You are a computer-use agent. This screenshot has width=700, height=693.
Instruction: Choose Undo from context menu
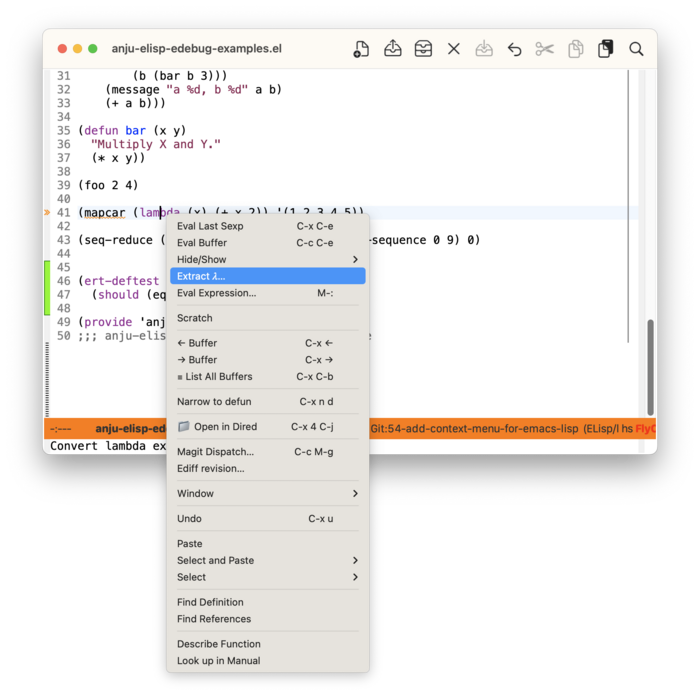[268, 518]
